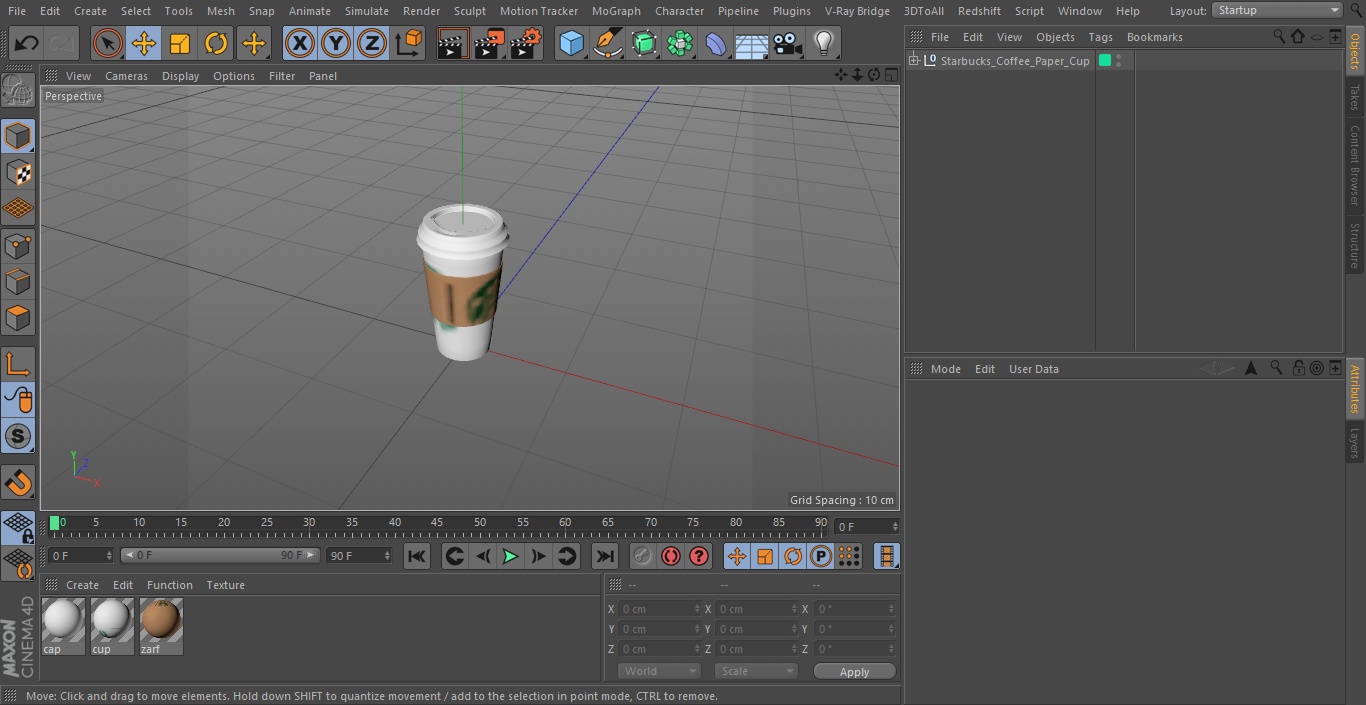Activate the Rotate tool
Image resolution: width=1366 pixels, height=705 pixels.
pyautogui.click(x=216, y=43)
